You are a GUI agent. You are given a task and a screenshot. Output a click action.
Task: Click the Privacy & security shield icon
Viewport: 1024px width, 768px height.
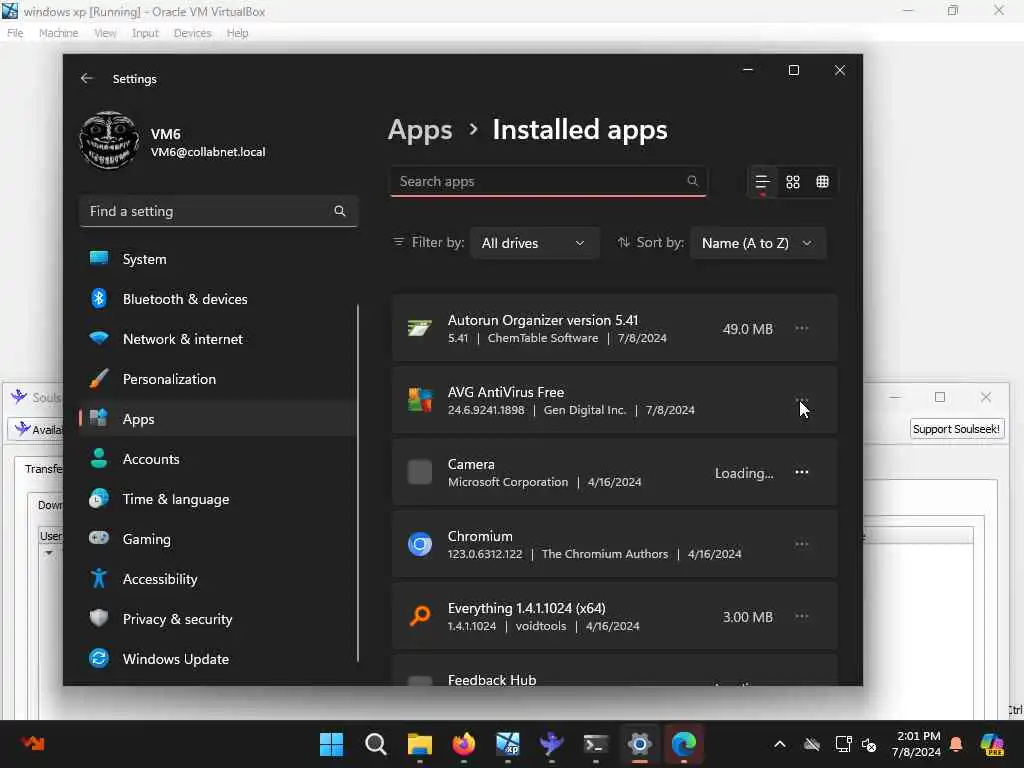99,618
